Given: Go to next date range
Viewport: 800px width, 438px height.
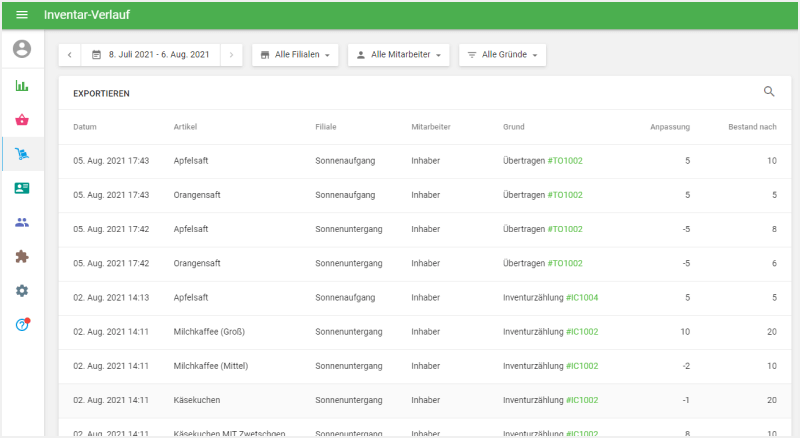Looking at the screenshot, I should [x=230, y=55].
